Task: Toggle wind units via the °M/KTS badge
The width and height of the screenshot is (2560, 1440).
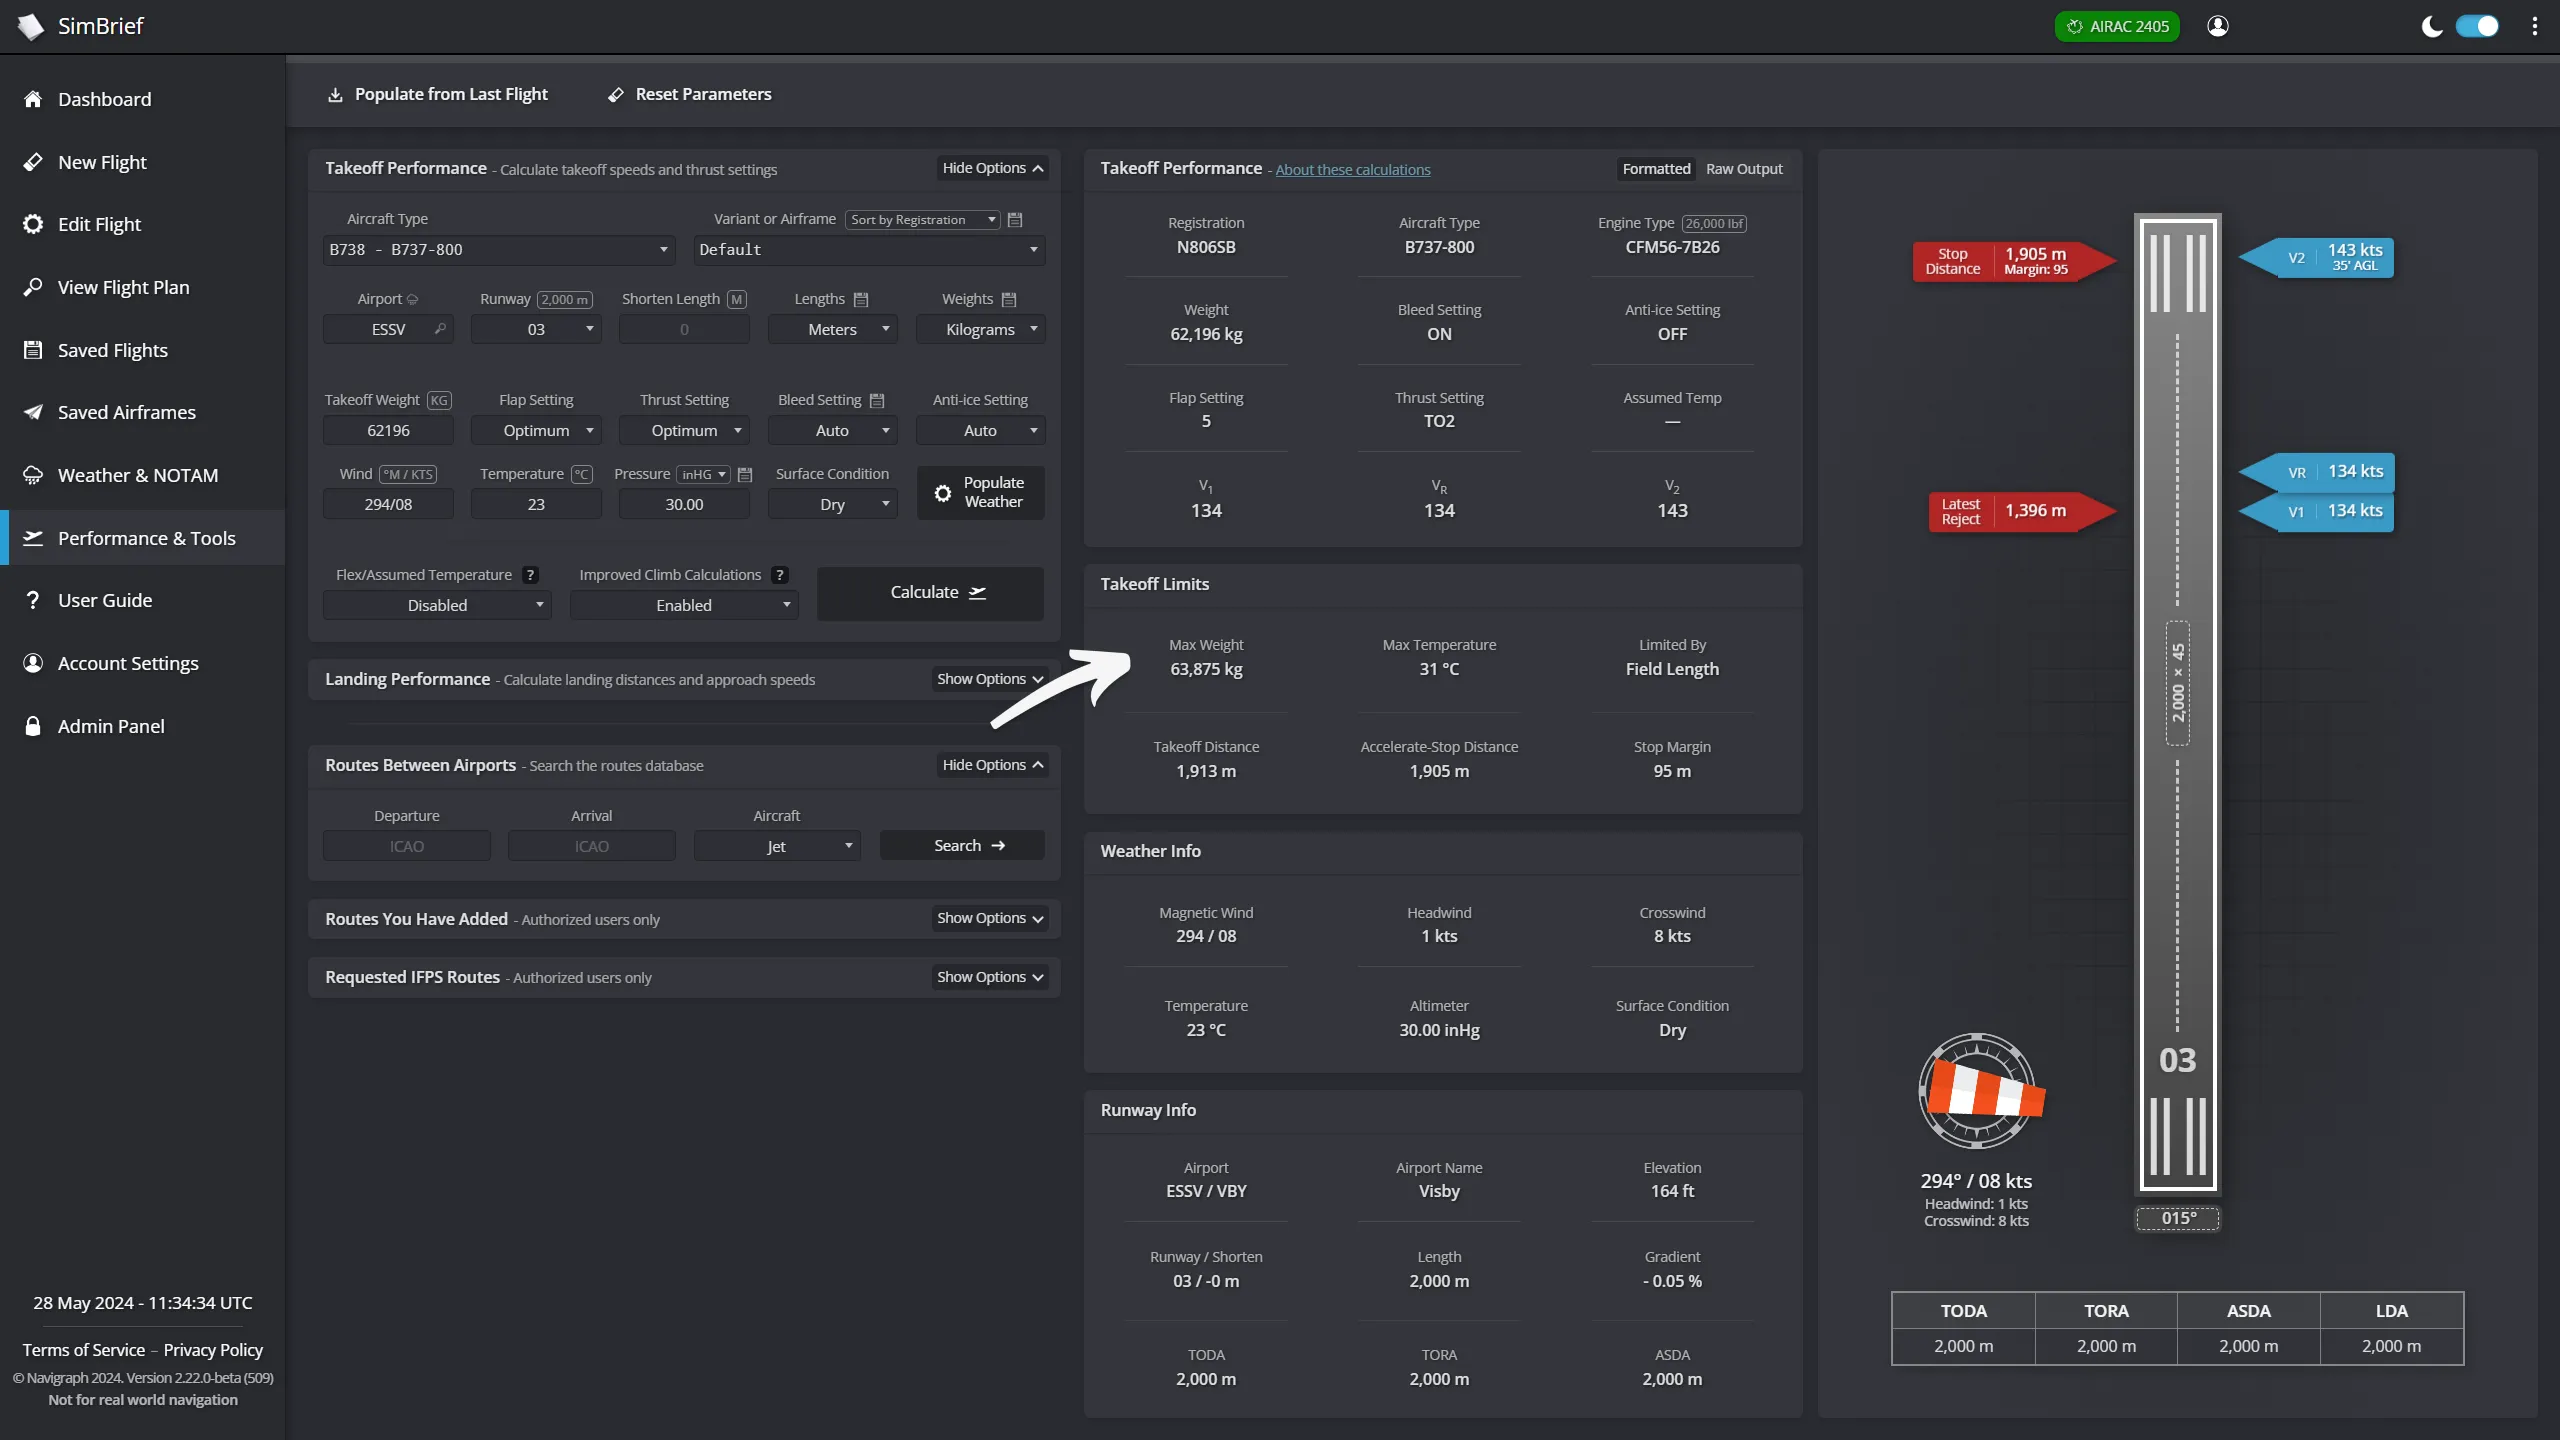Action: pos(407,474)
